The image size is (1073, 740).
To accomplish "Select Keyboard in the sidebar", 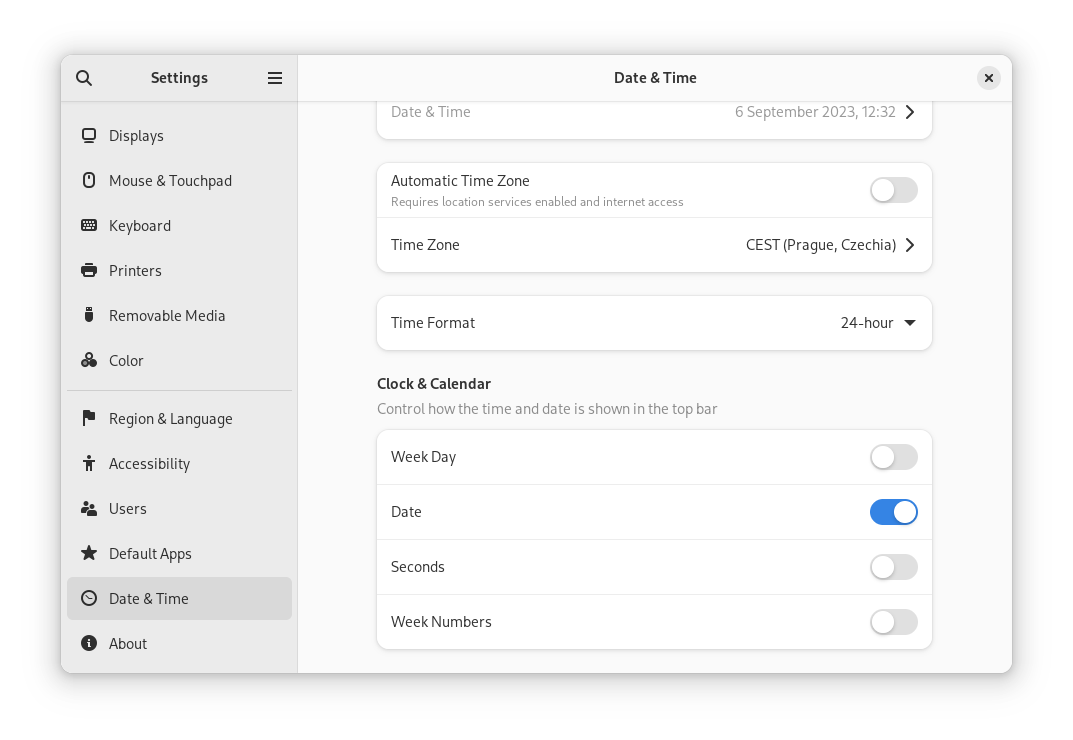I will [x=140, y=226].
